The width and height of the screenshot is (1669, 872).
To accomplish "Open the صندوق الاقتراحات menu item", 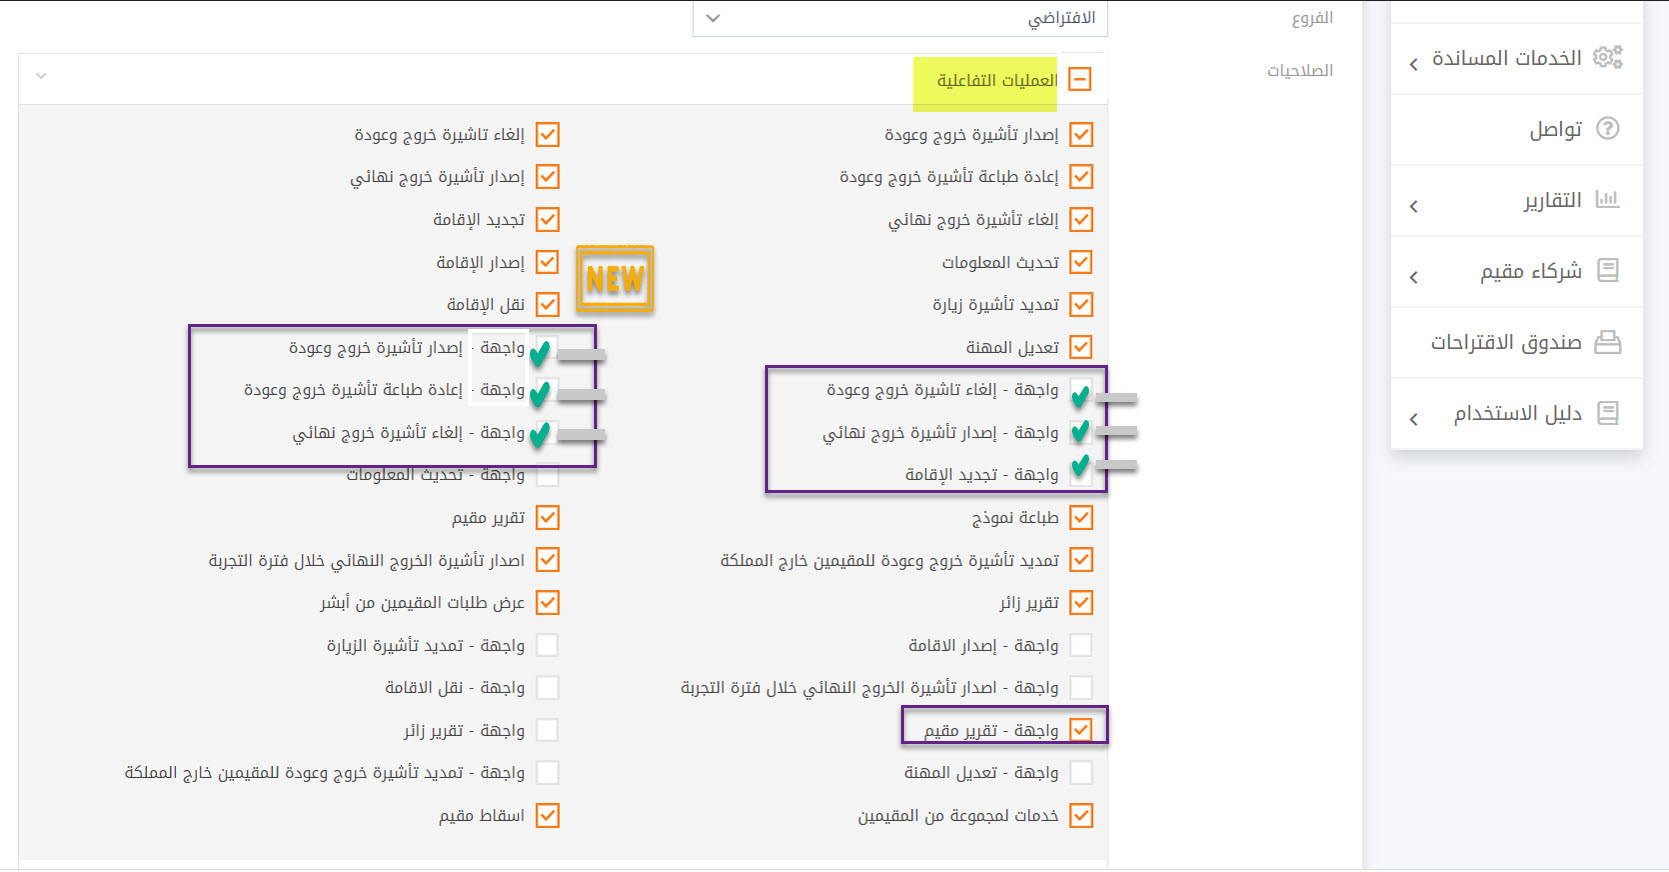I will pos(1505,343).
